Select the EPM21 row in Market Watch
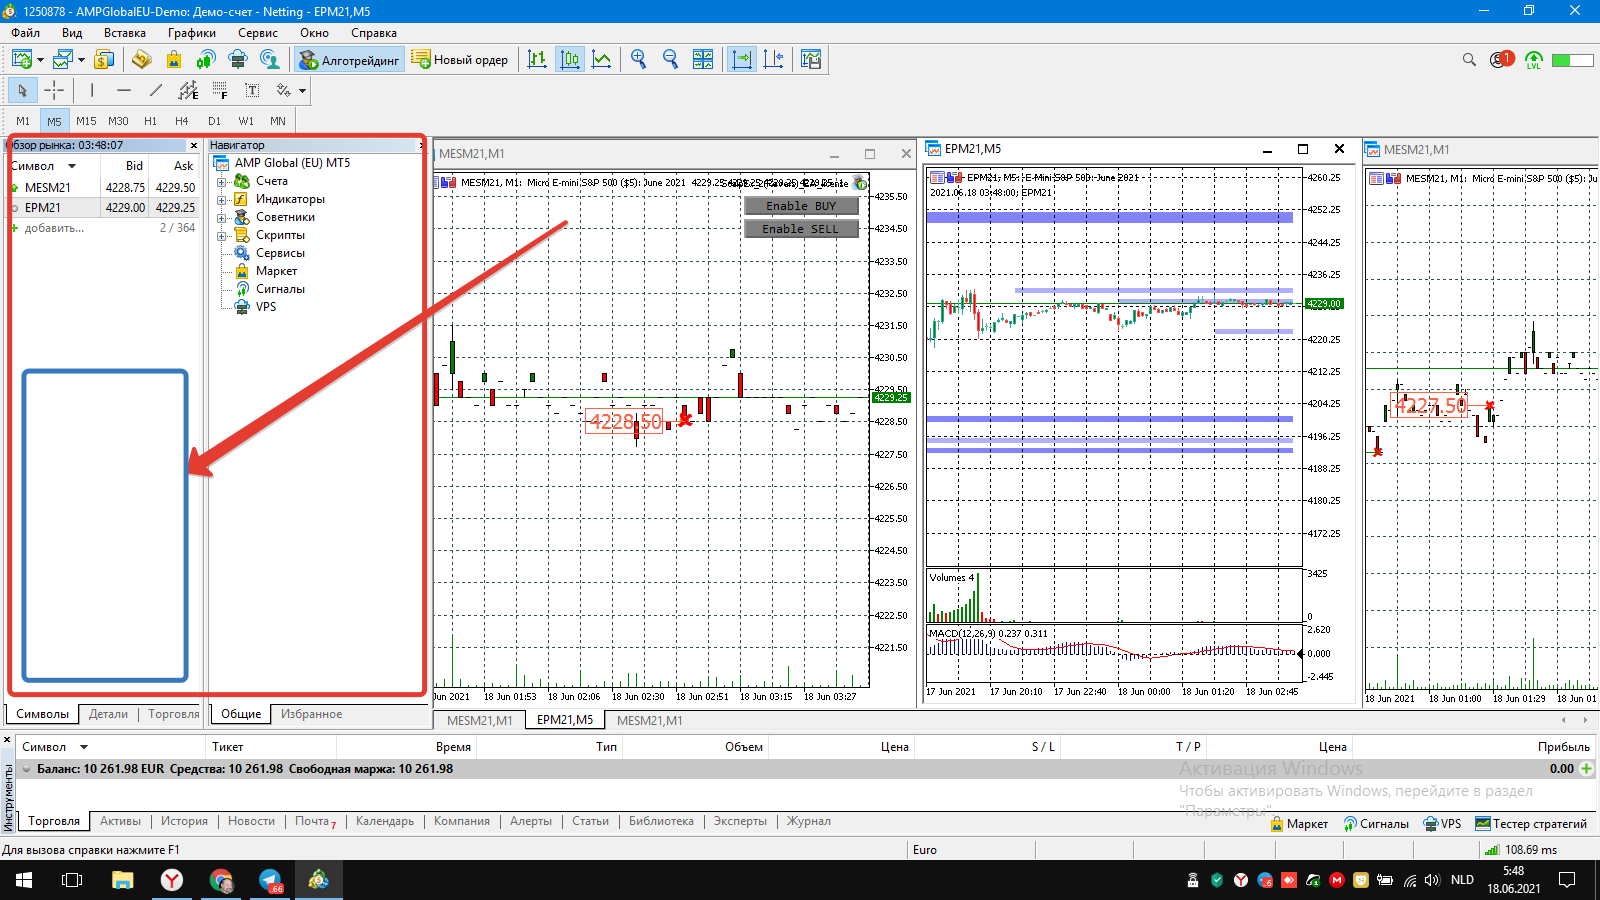The image size is (1600, 900). tap(104, 208)
